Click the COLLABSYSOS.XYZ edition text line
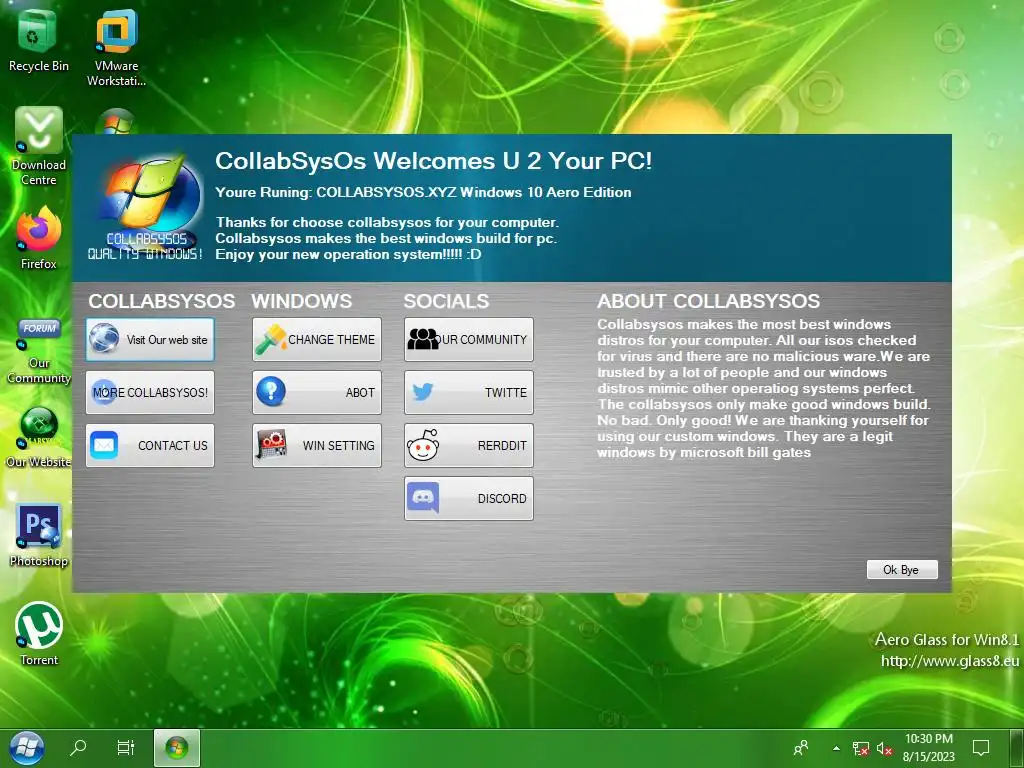 pyautogui.click(x=423, y=192)
